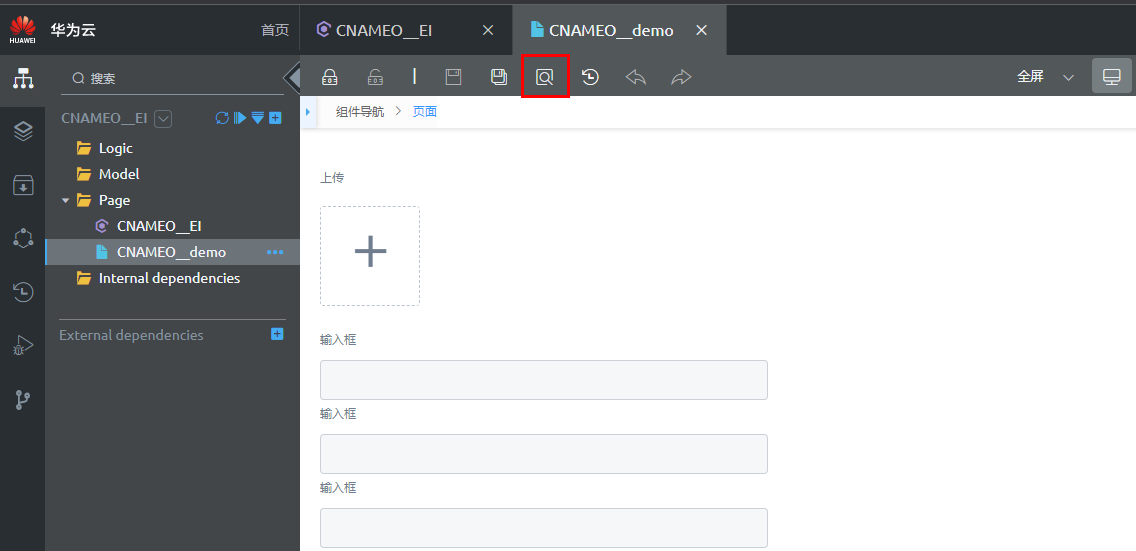1136x551 pixels.
Task: Click the search box in project panel
Action: coord(172,78)
